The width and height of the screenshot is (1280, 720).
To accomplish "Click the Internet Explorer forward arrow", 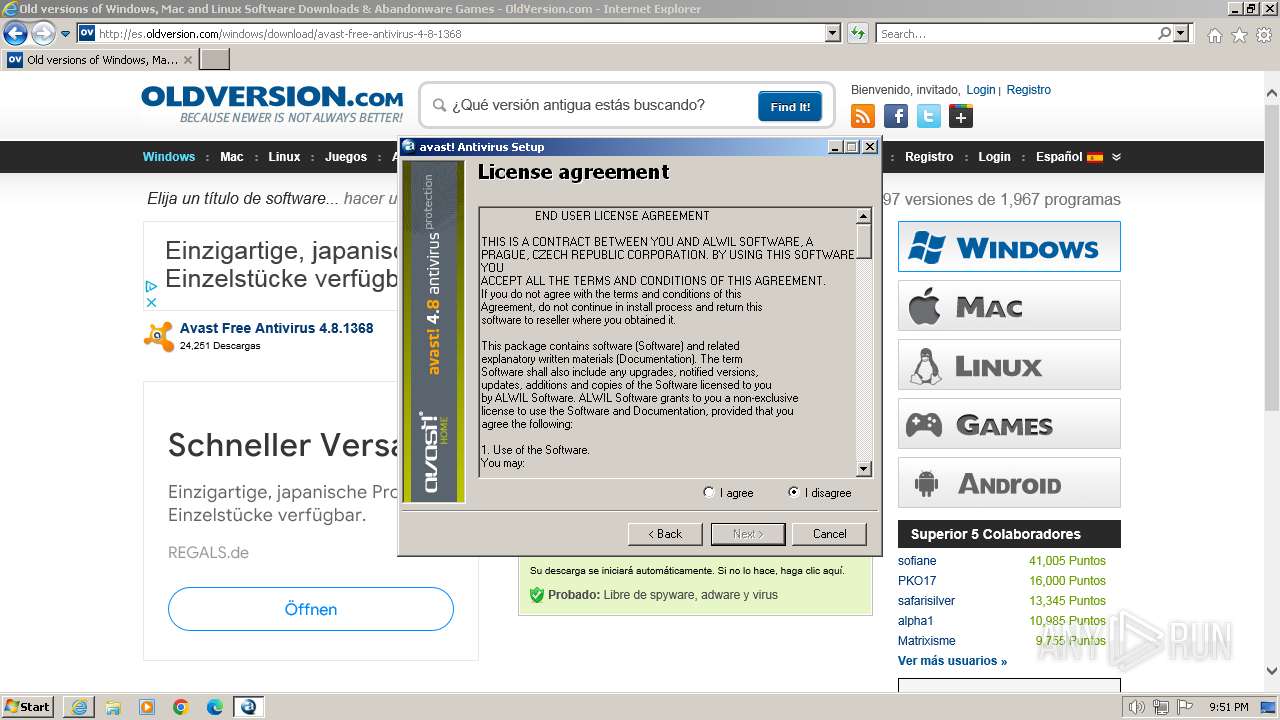I will click(43, 33).
